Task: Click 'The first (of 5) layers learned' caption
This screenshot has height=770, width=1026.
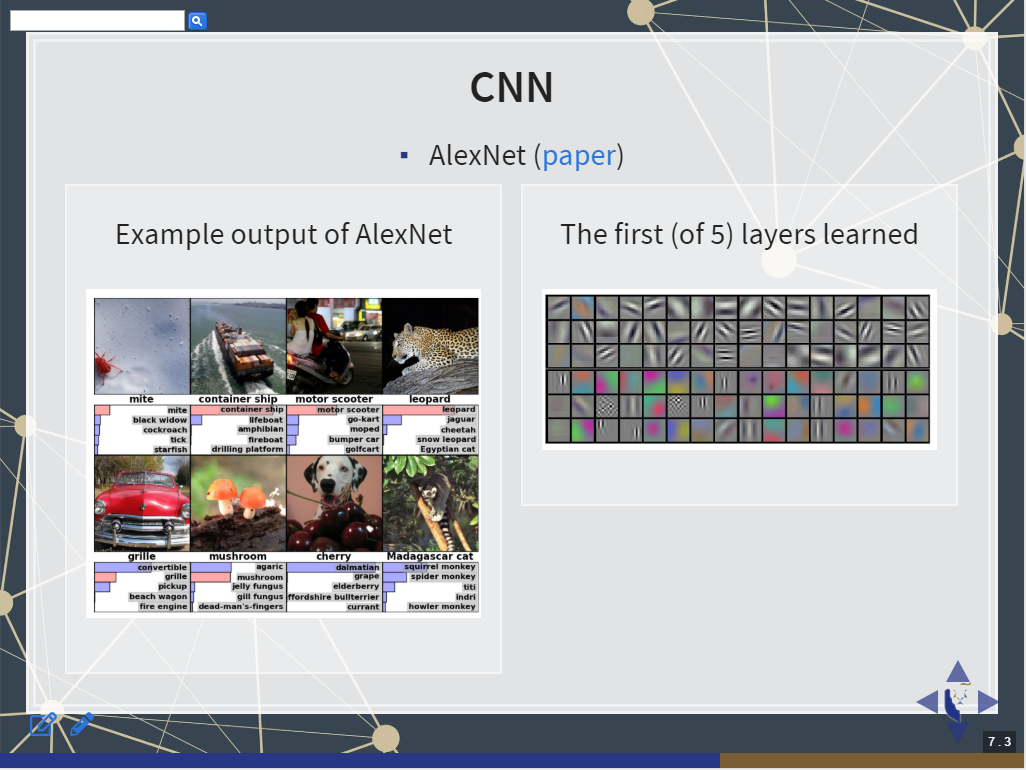Action: coord(739,234)
